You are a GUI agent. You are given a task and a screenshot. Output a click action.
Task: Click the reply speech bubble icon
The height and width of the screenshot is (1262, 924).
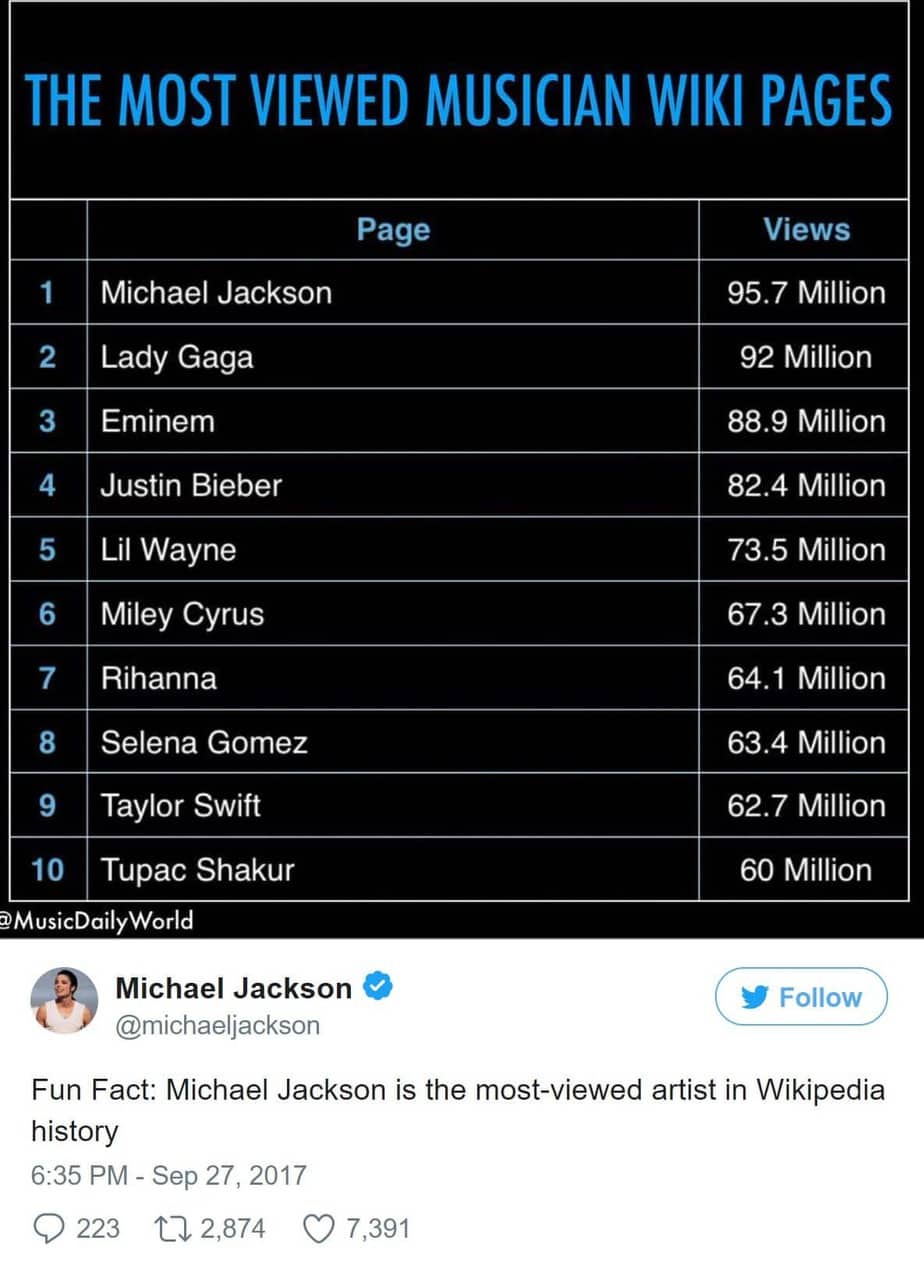click(x=48, y=1228)
